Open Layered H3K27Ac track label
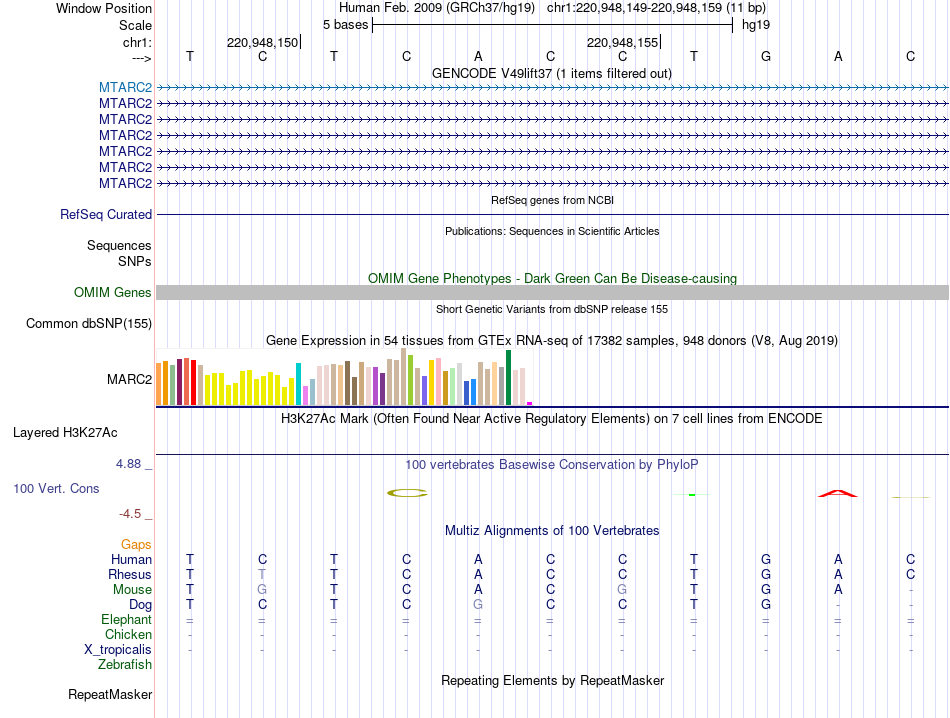The width and height of the screenshot is (950, 718). (65, 433)
